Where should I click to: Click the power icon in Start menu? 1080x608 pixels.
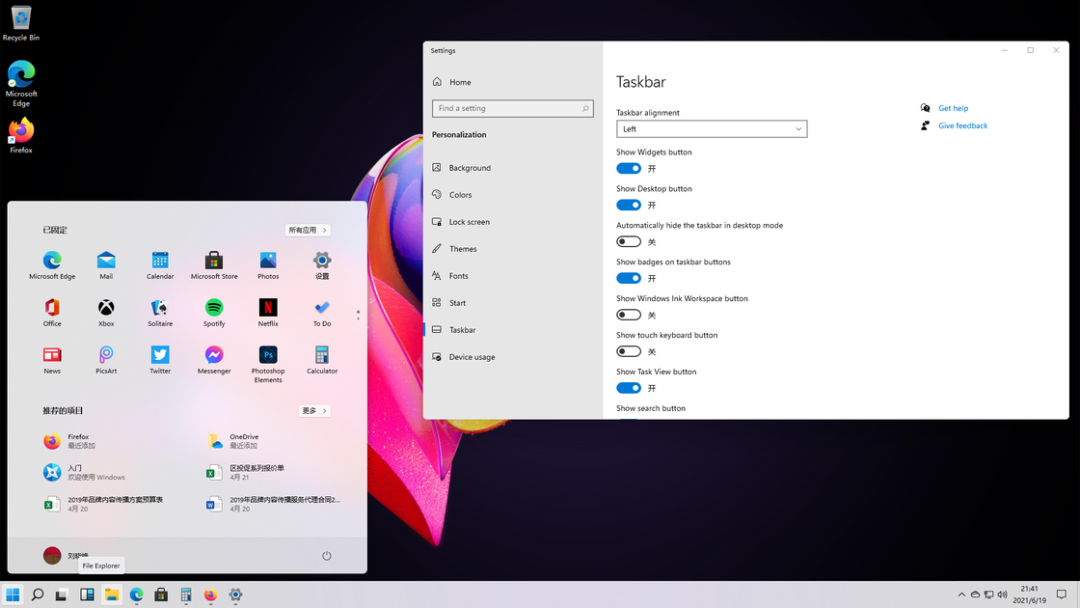326,556
